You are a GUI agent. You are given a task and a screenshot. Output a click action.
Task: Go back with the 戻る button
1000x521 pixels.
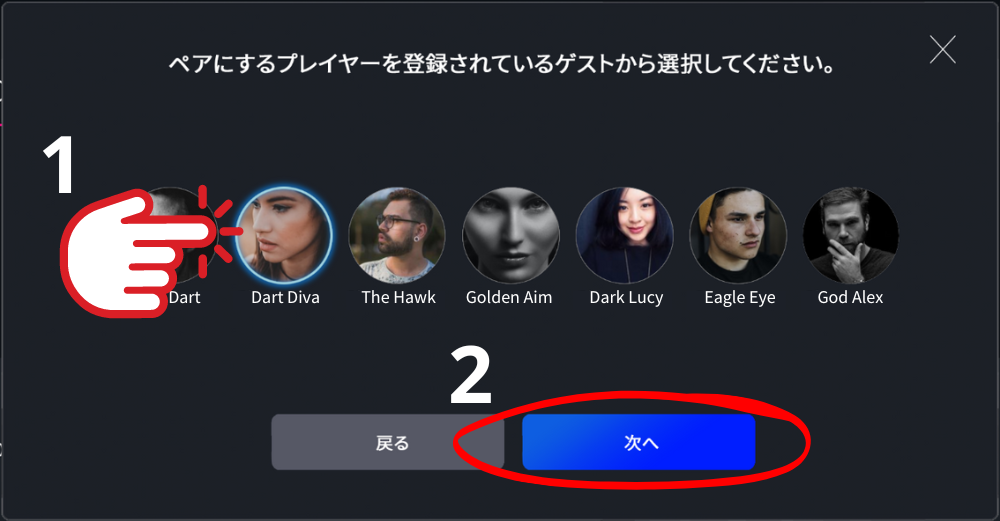tap(388, 443)
